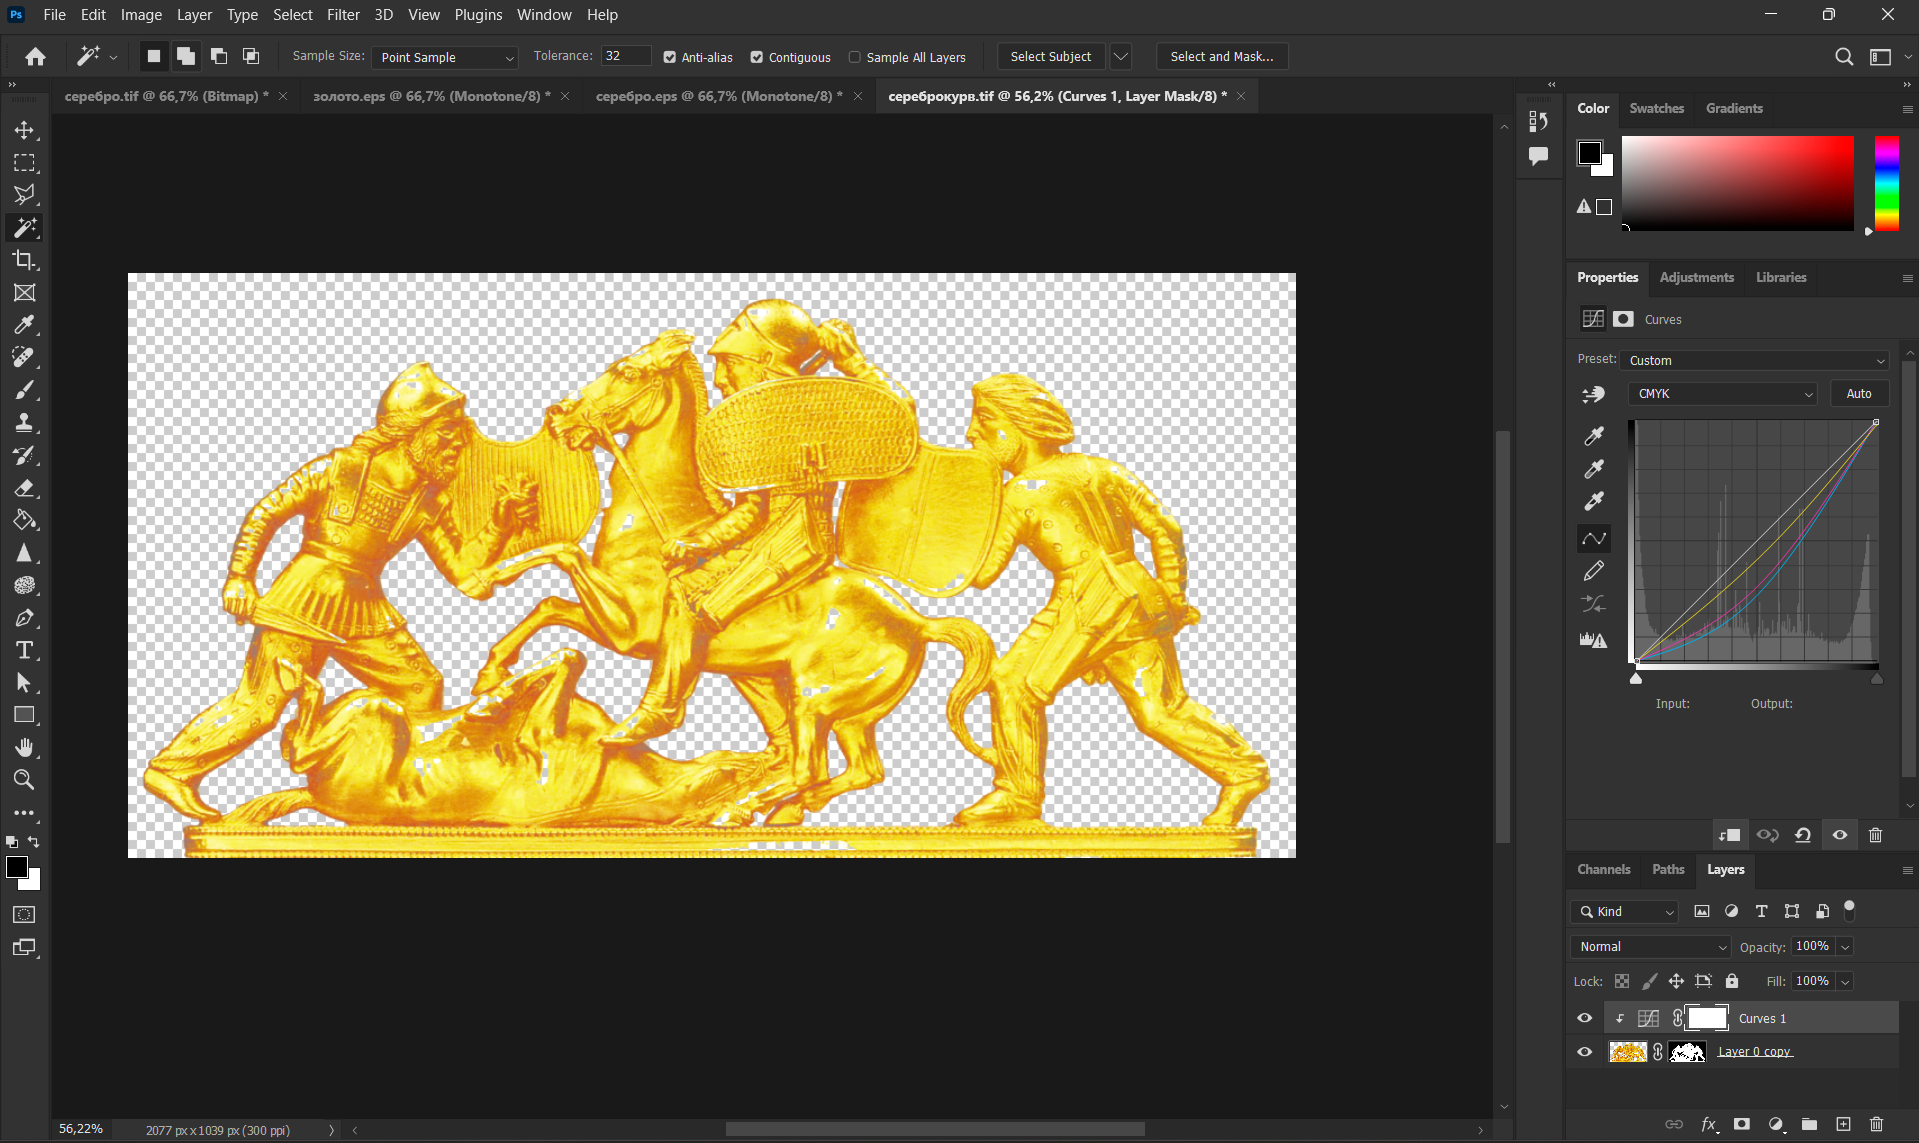Activate the Hand tool

(24, 748)
